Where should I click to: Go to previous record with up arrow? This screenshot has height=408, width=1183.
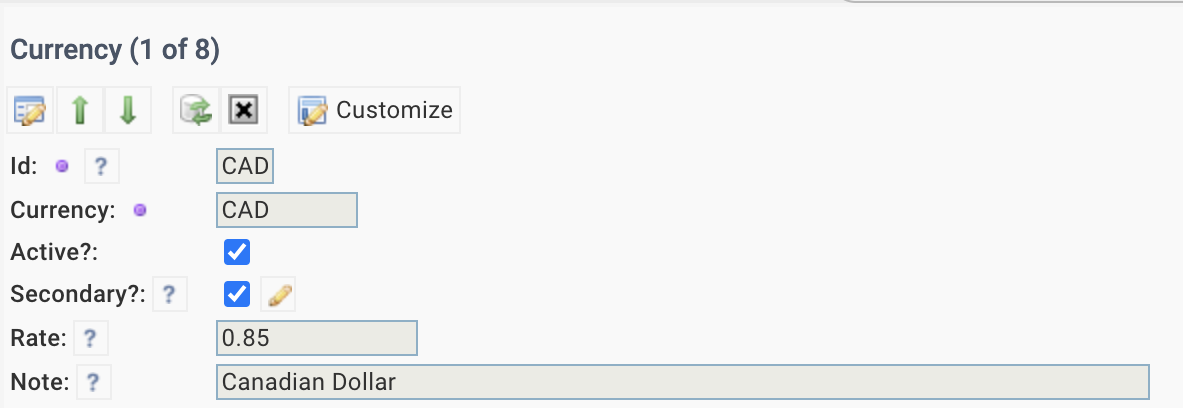[79, 110]
